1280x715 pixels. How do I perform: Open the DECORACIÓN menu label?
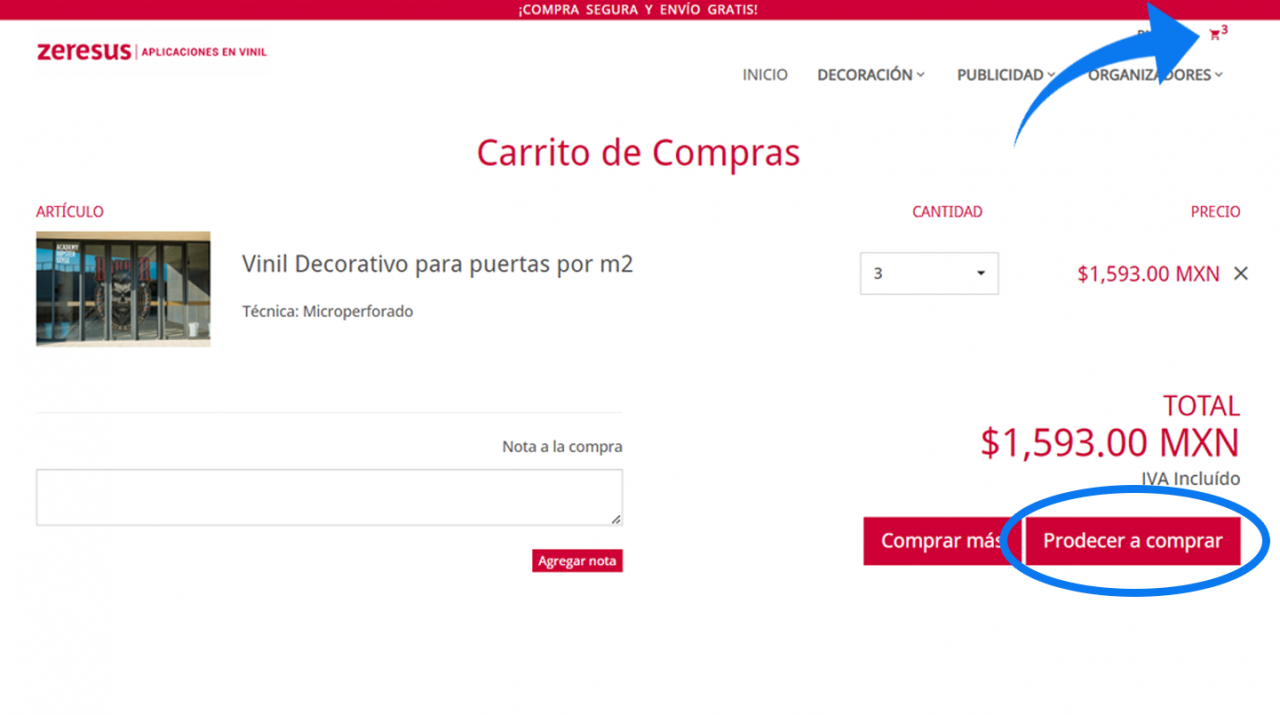click(x=864, y=75)
